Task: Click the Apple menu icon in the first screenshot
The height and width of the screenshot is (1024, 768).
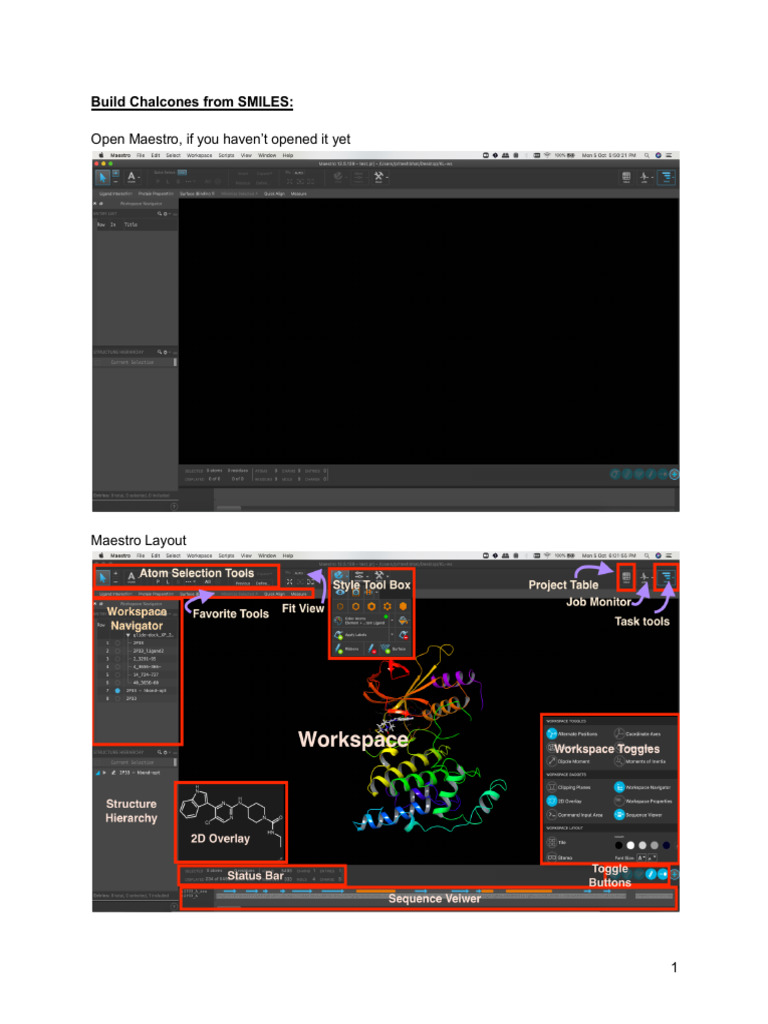Action: point(101,155)
